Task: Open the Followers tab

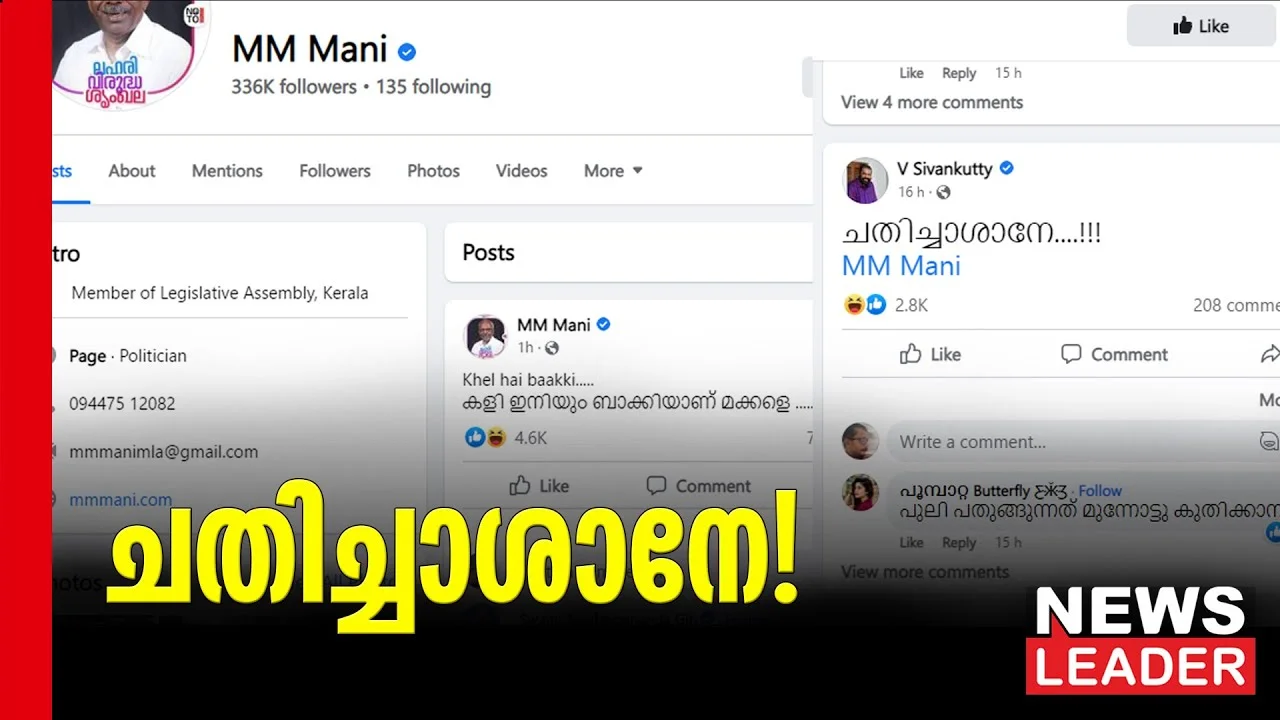Action: point(335,171)
